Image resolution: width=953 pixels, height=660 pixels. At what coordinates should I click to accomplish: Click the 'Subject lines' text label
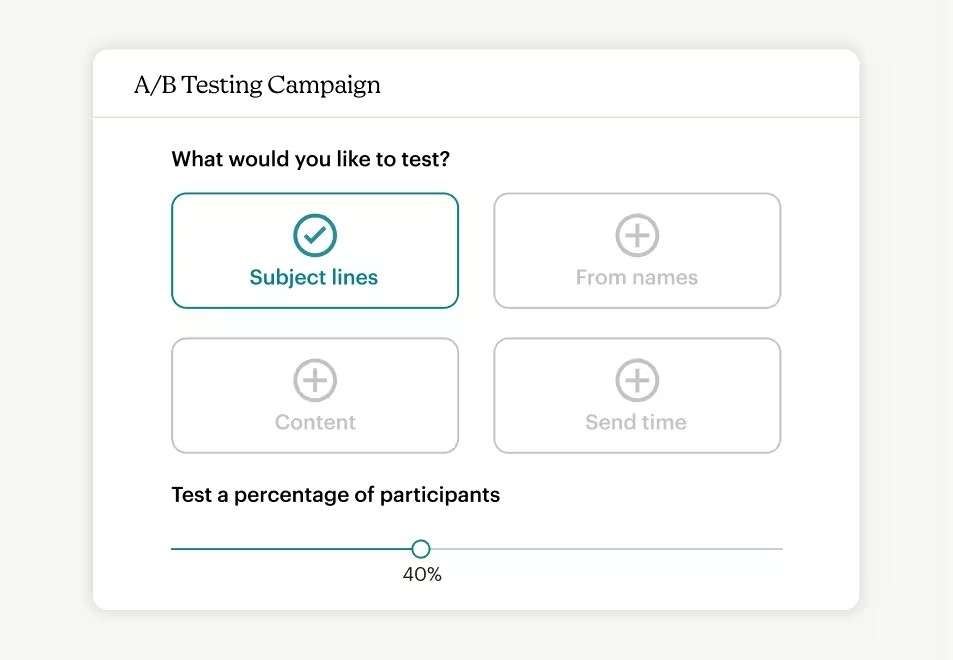tap(314, 278)
